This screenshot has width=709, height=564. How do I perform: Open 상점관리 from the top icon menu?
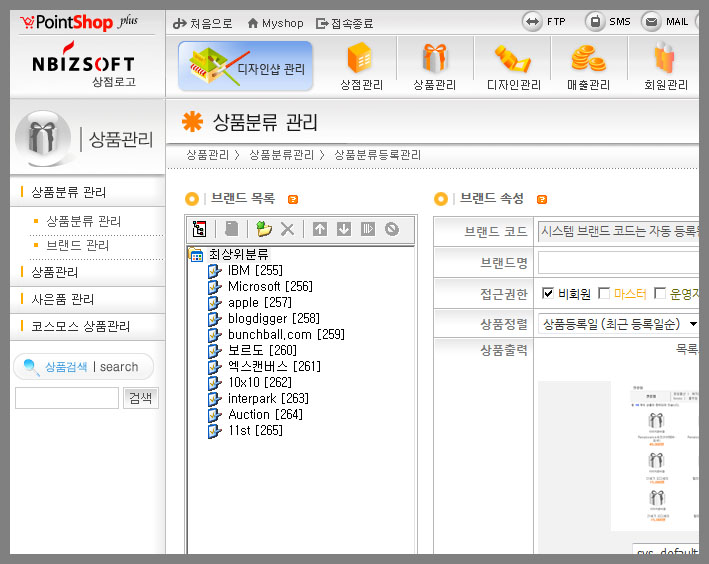click(361, 65)
